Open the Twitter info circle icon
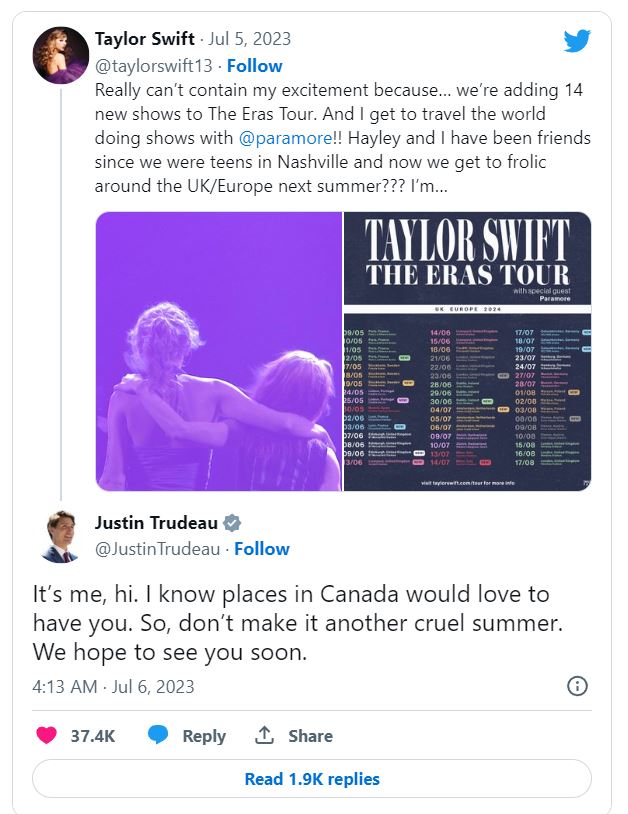This screenshot has height=814, width=628. tap(577, 686)
